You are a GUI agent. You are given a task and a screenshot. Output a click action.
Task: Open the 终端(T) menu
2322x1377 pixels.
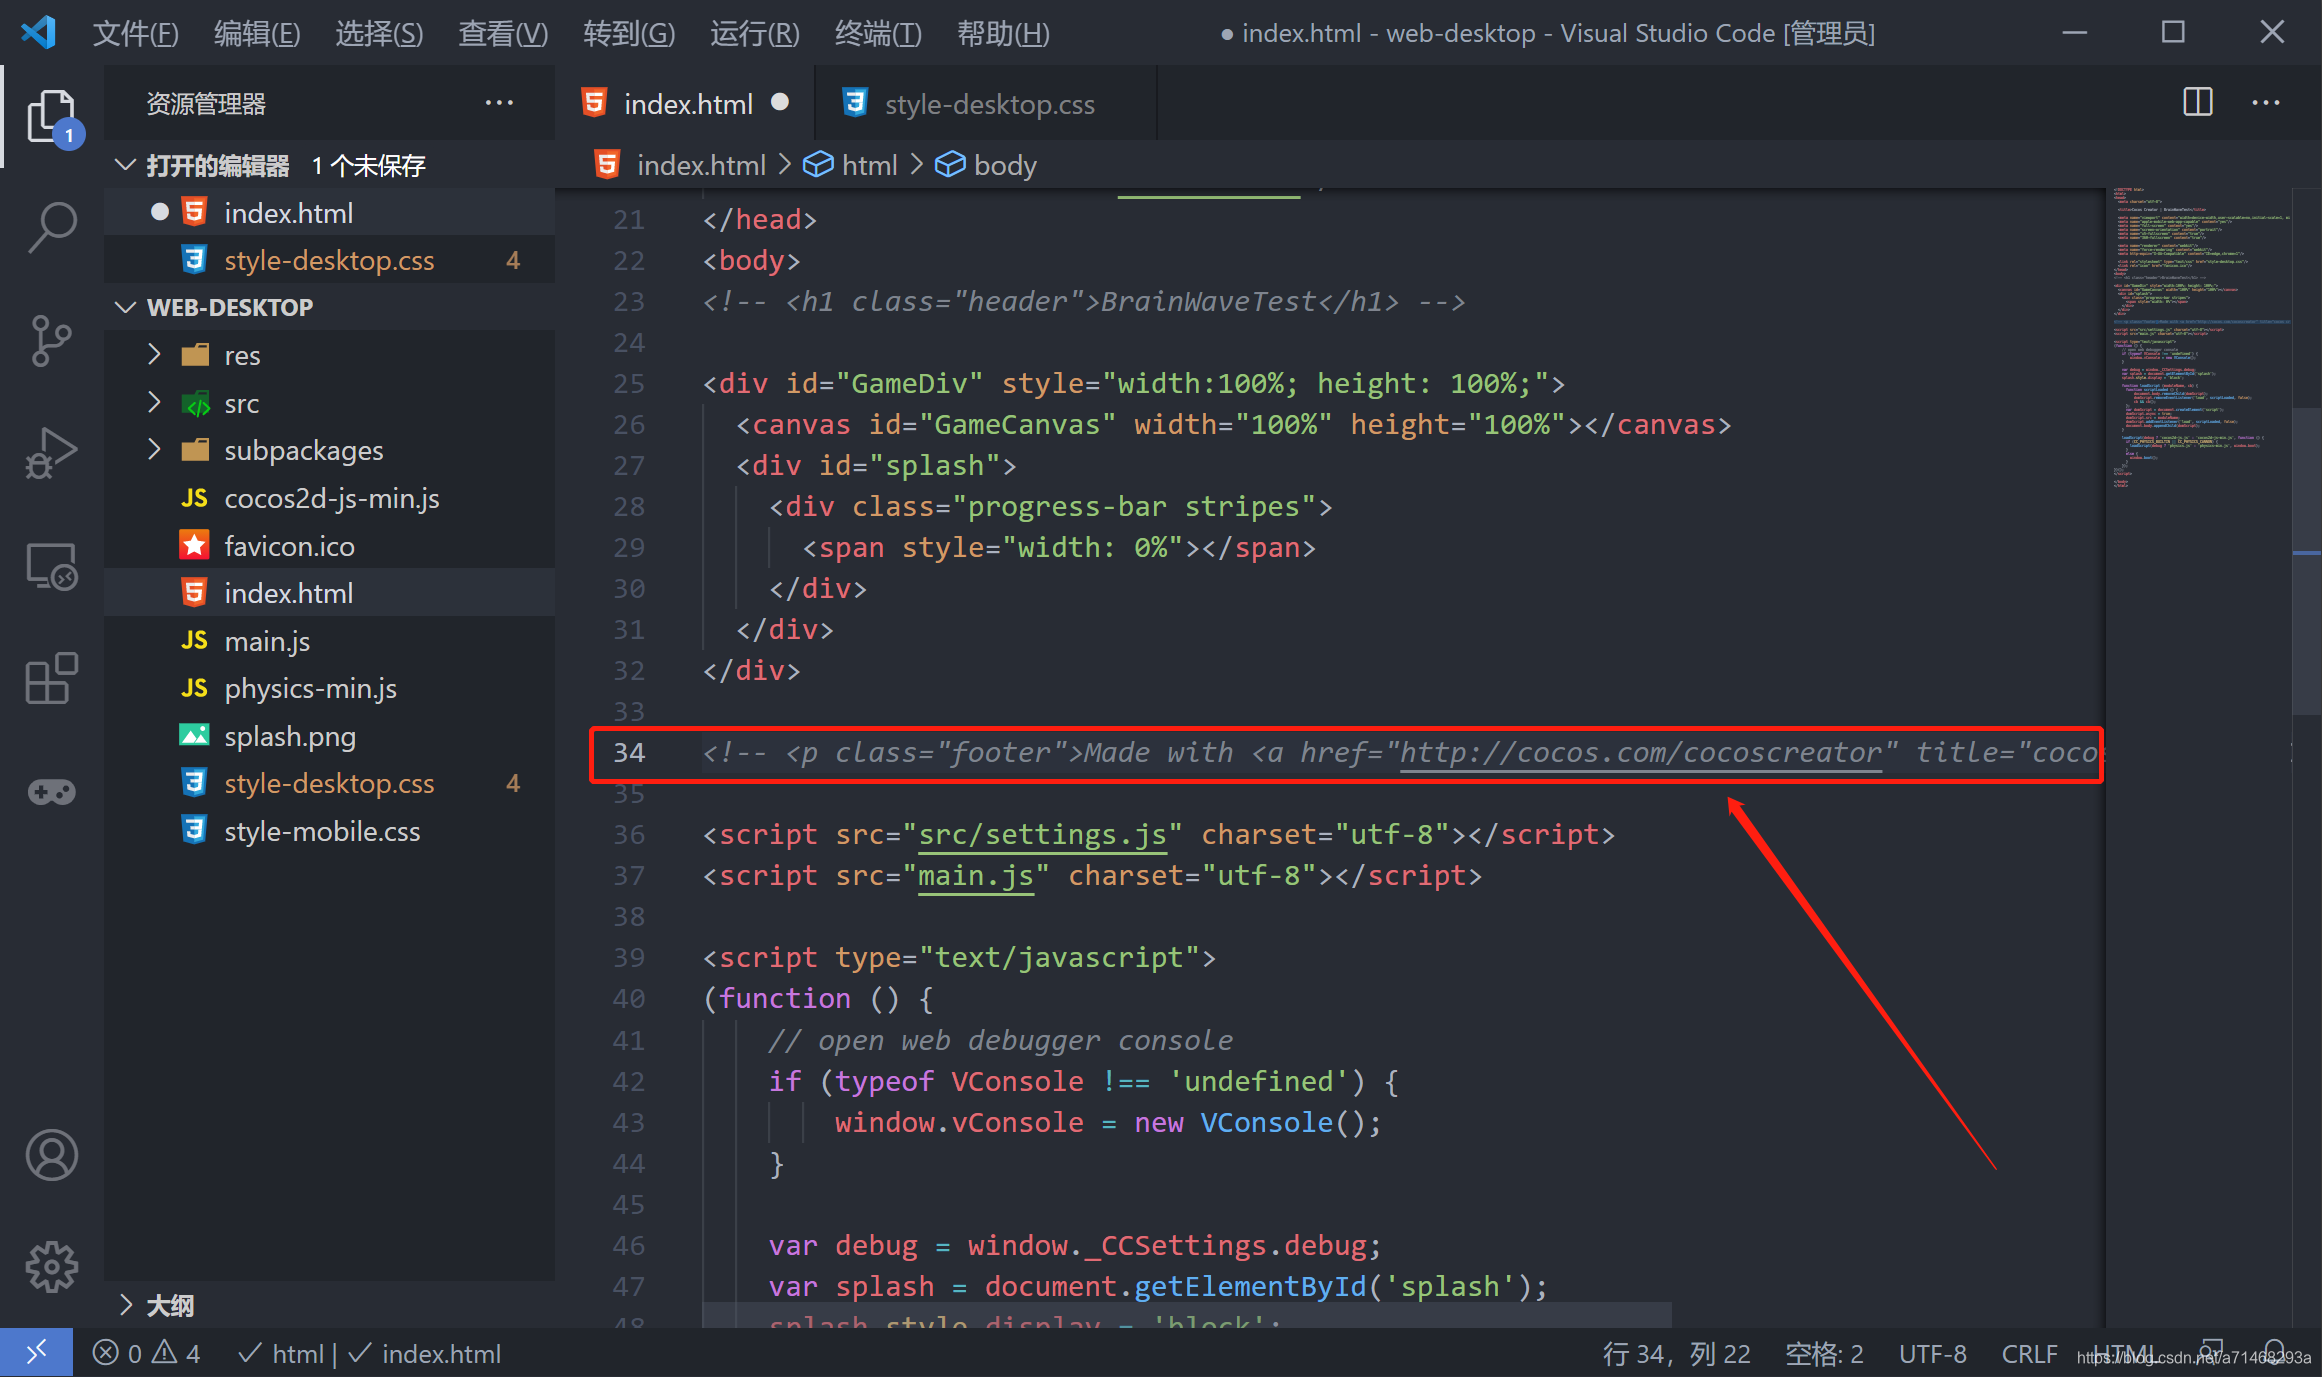877,34
